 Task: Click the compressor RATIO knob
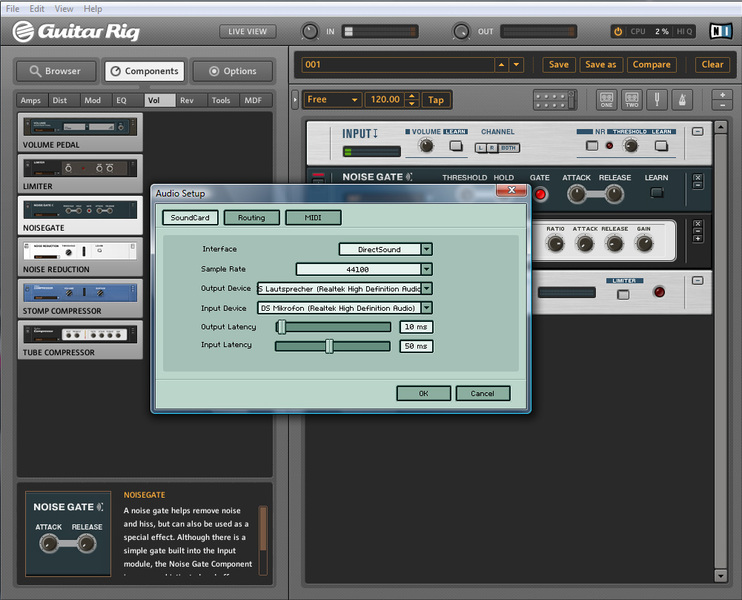555,244
